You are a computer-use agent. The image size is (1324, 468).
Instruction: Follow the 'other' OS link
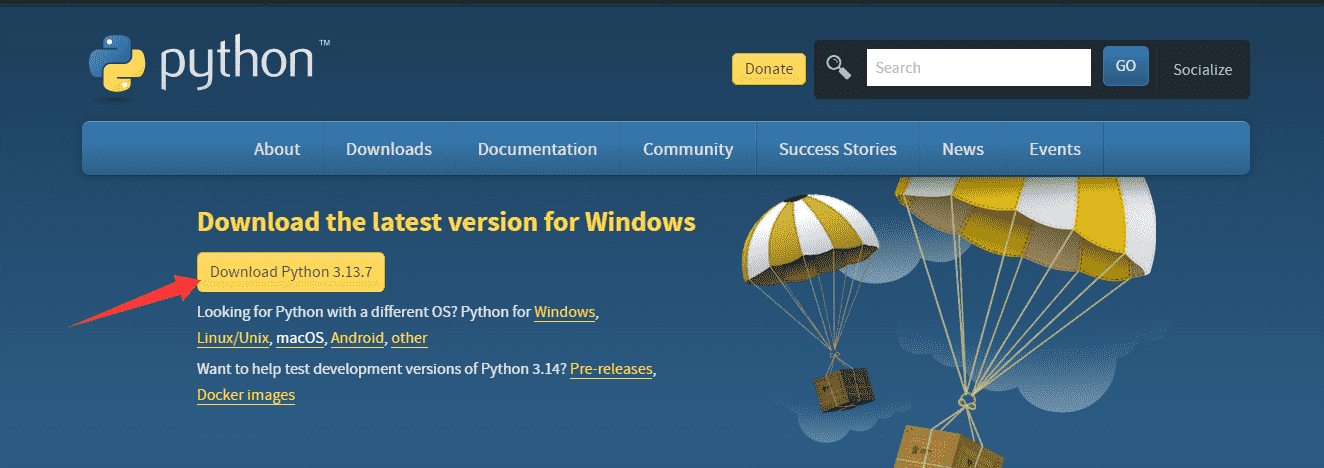(409, 338)
